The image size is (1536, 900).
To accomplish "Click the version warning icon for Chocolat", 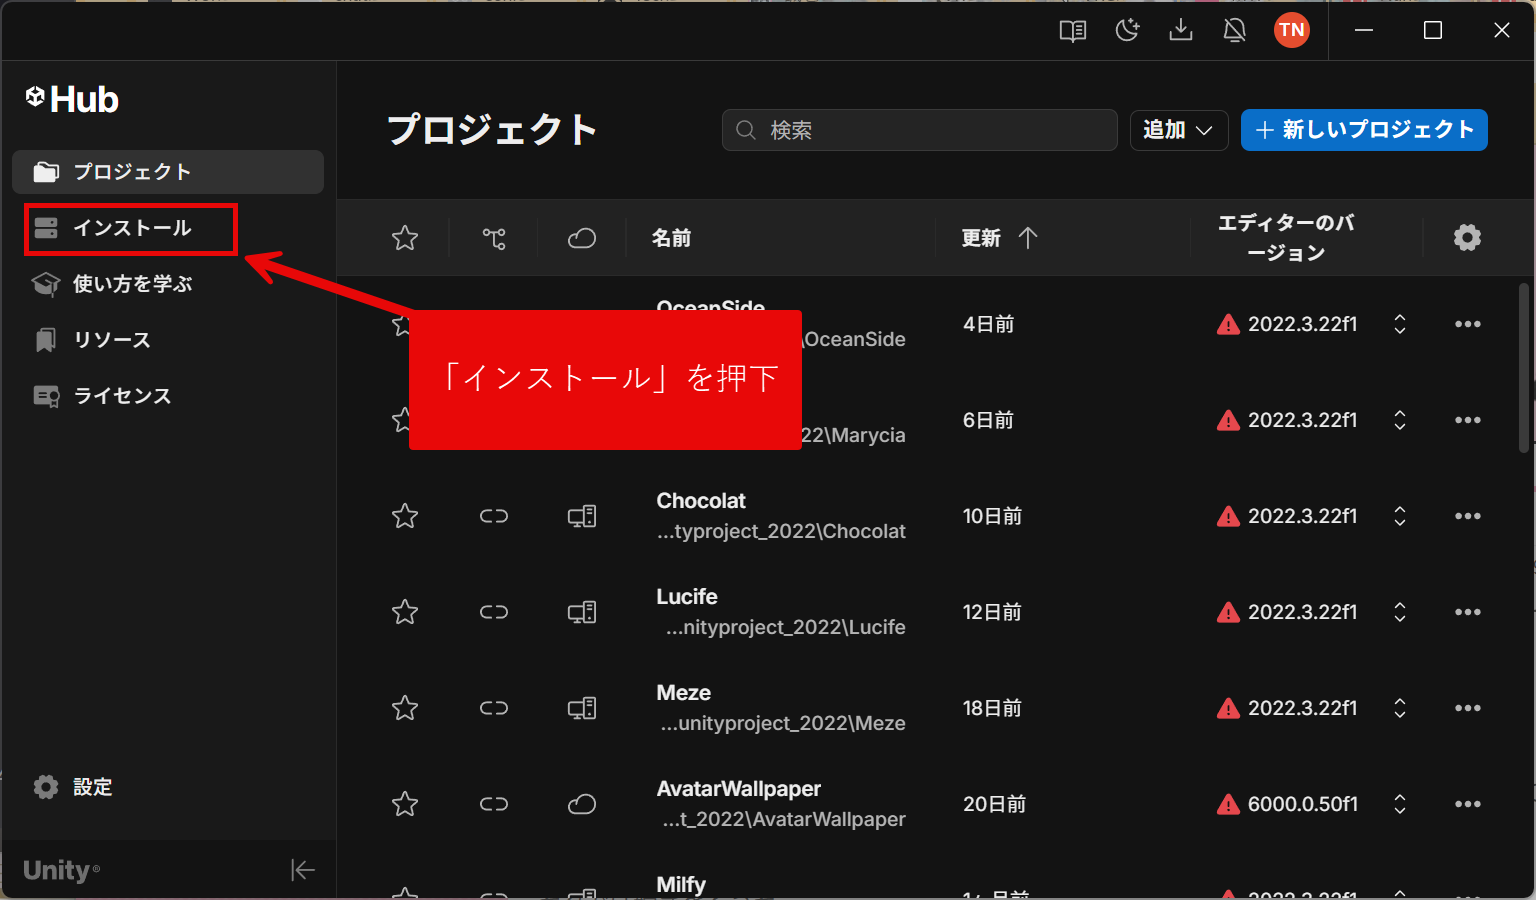I will tap(1228, 517).
